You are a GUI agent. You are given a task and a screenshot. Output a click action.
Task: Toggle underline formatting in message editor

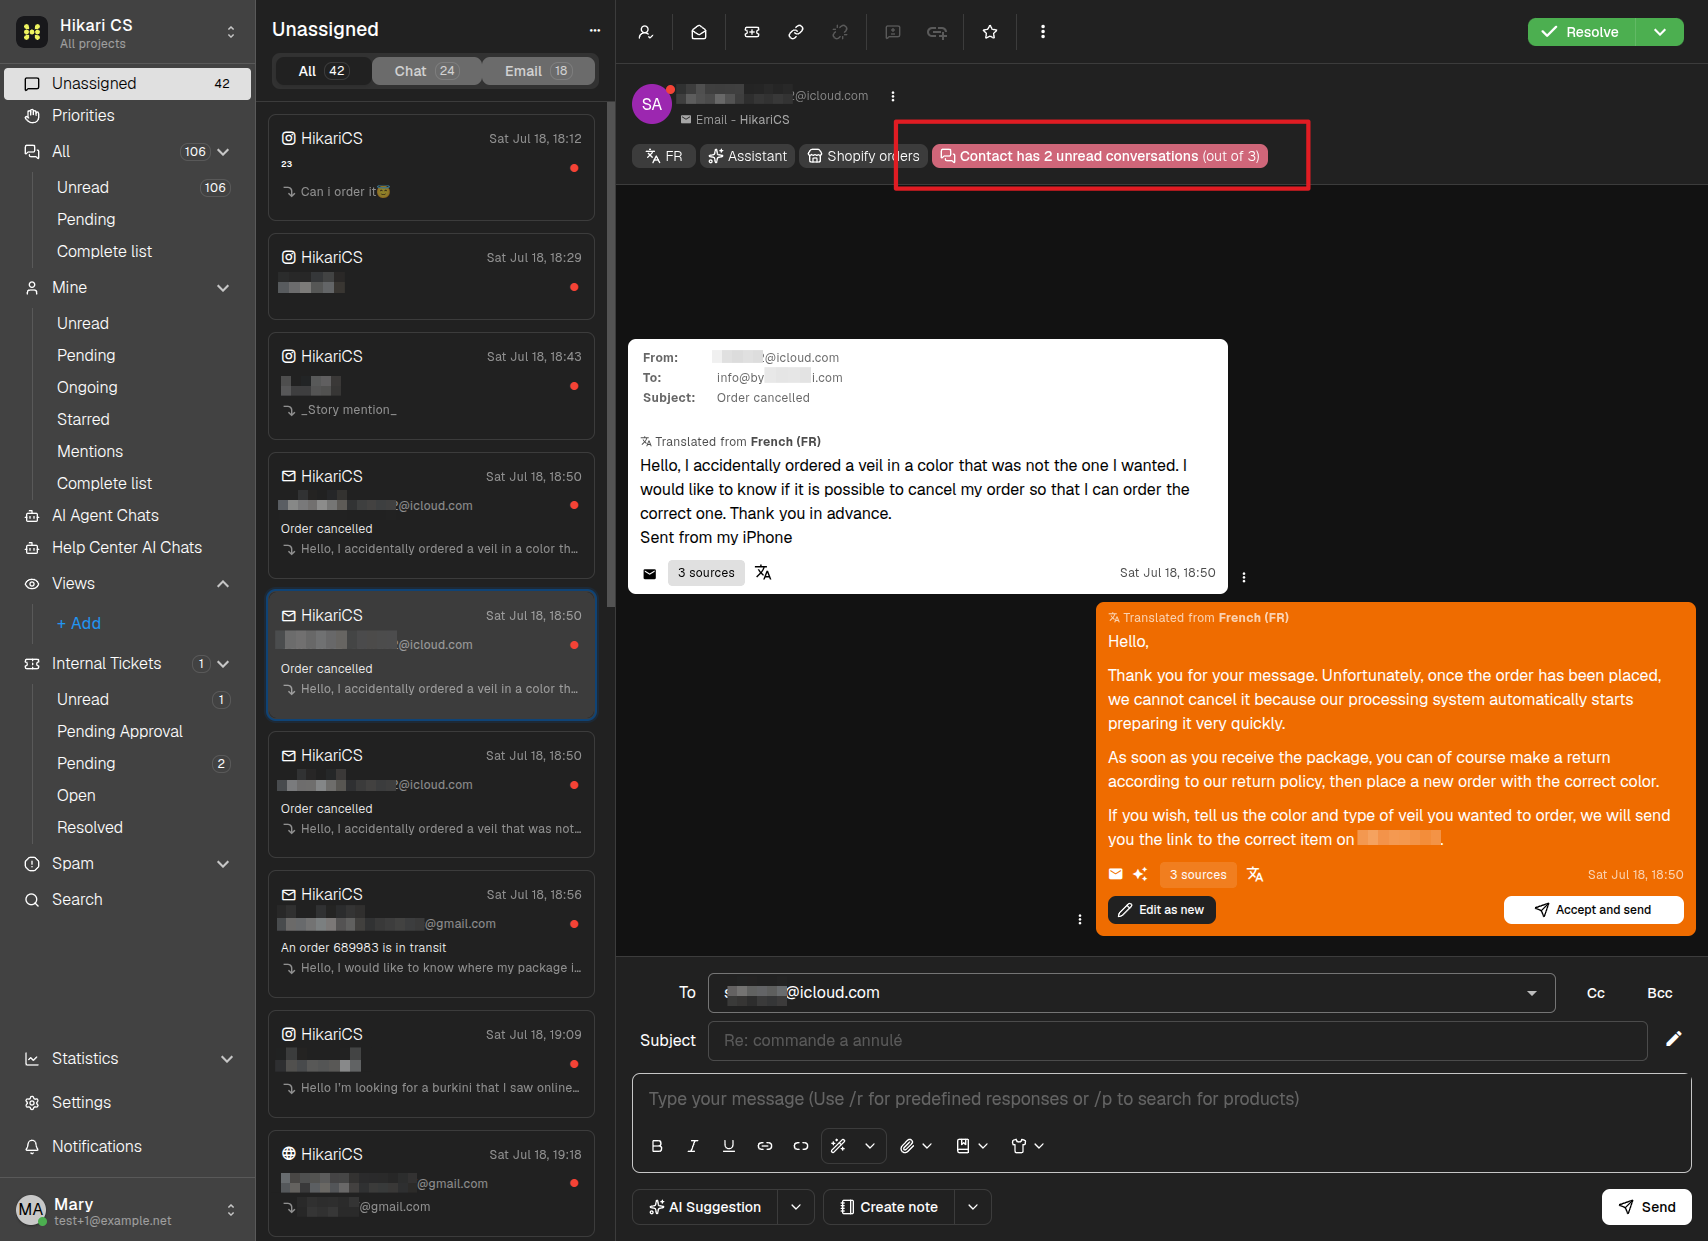(729, 1146)
